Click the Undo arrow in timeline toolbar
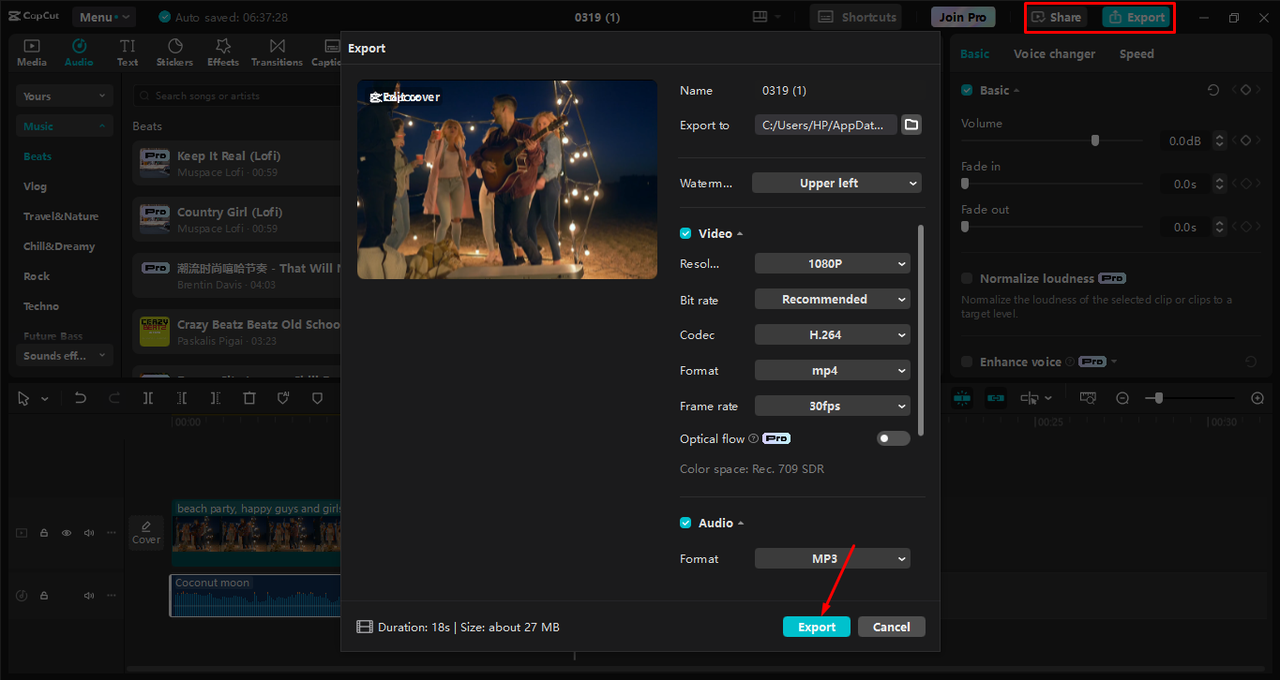 pyautogui.click(x=80, y=398)
